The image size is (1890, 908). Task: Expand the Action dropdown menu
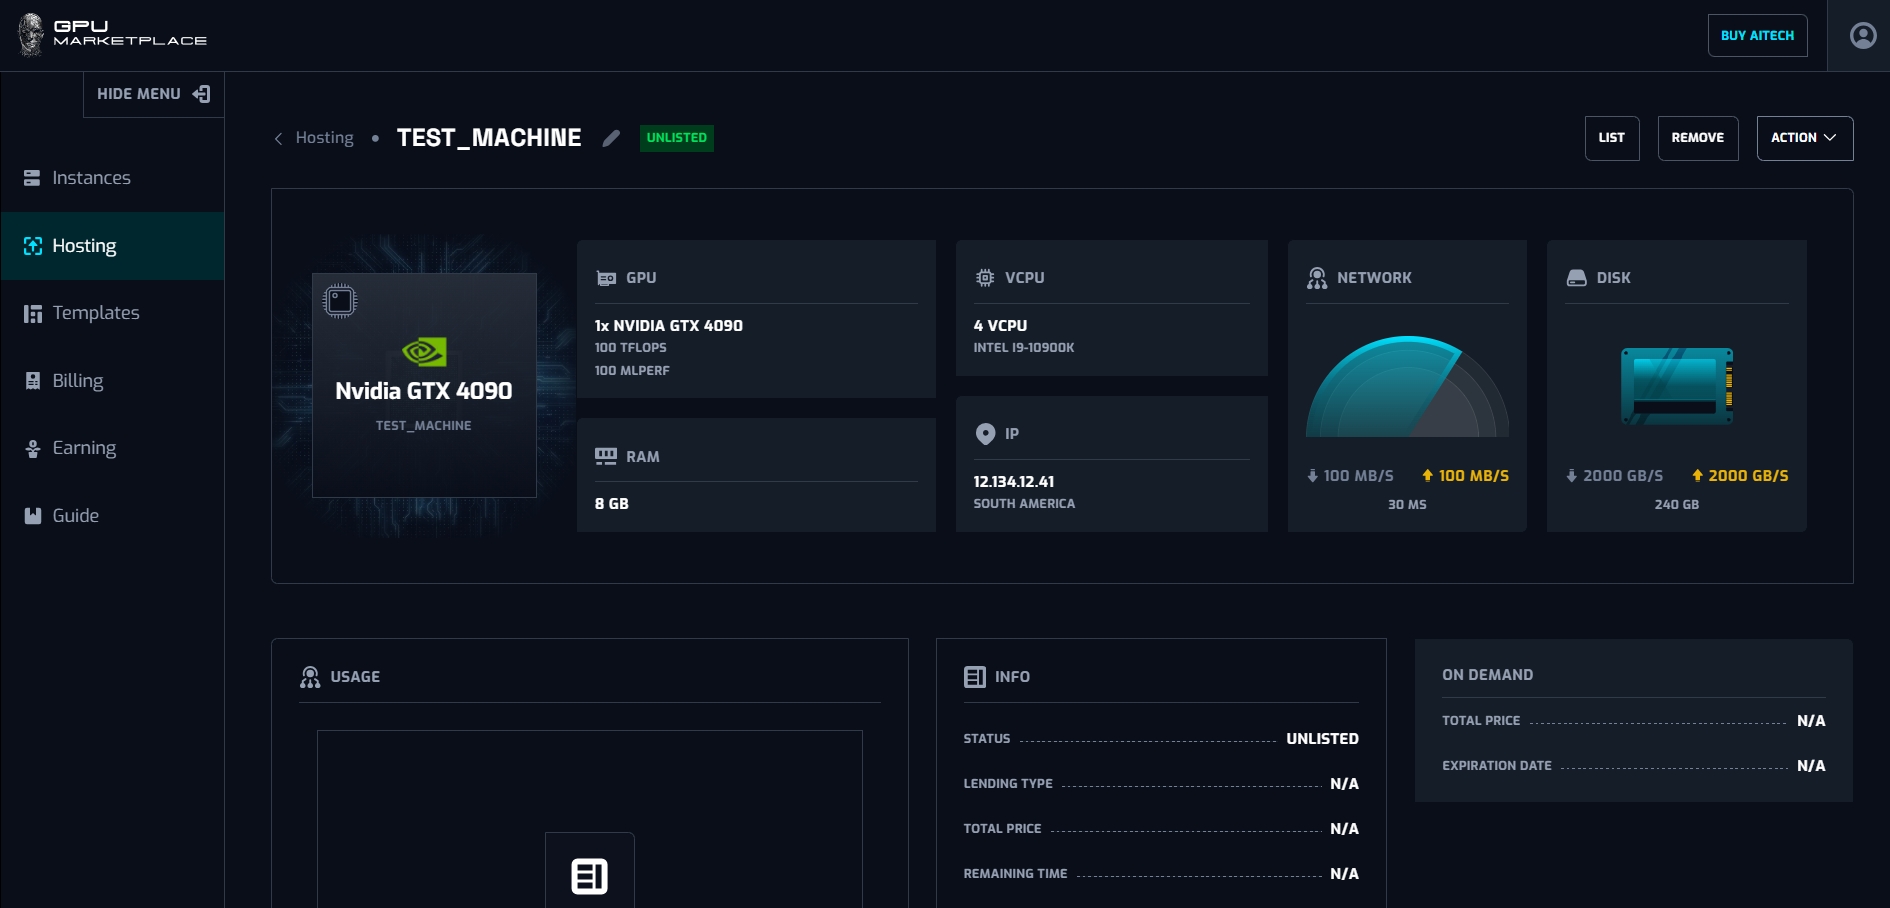(1804, 138)
